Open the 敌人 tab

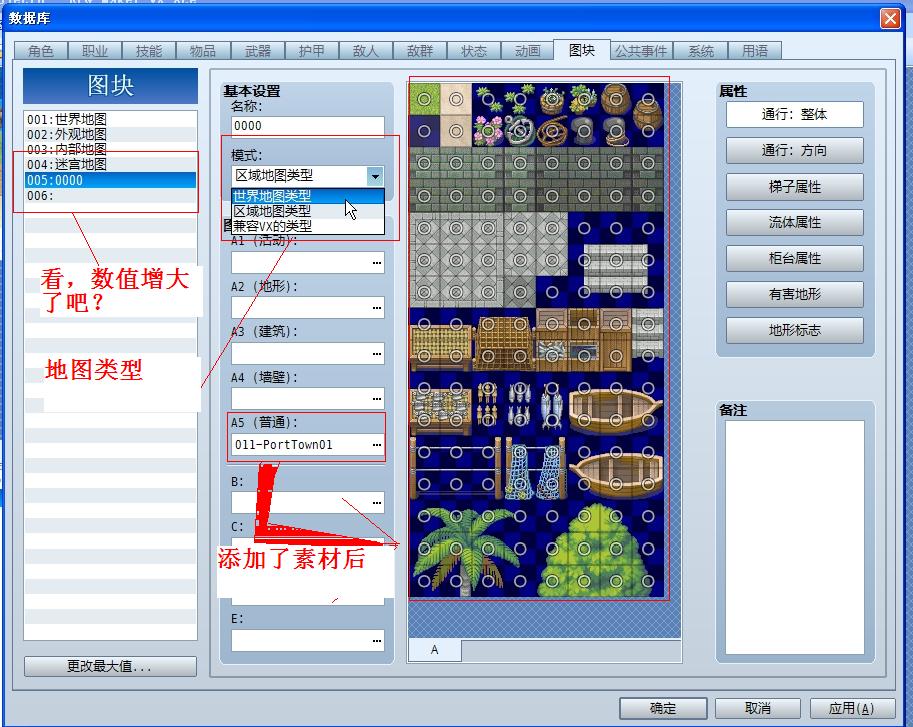(366, 51)
